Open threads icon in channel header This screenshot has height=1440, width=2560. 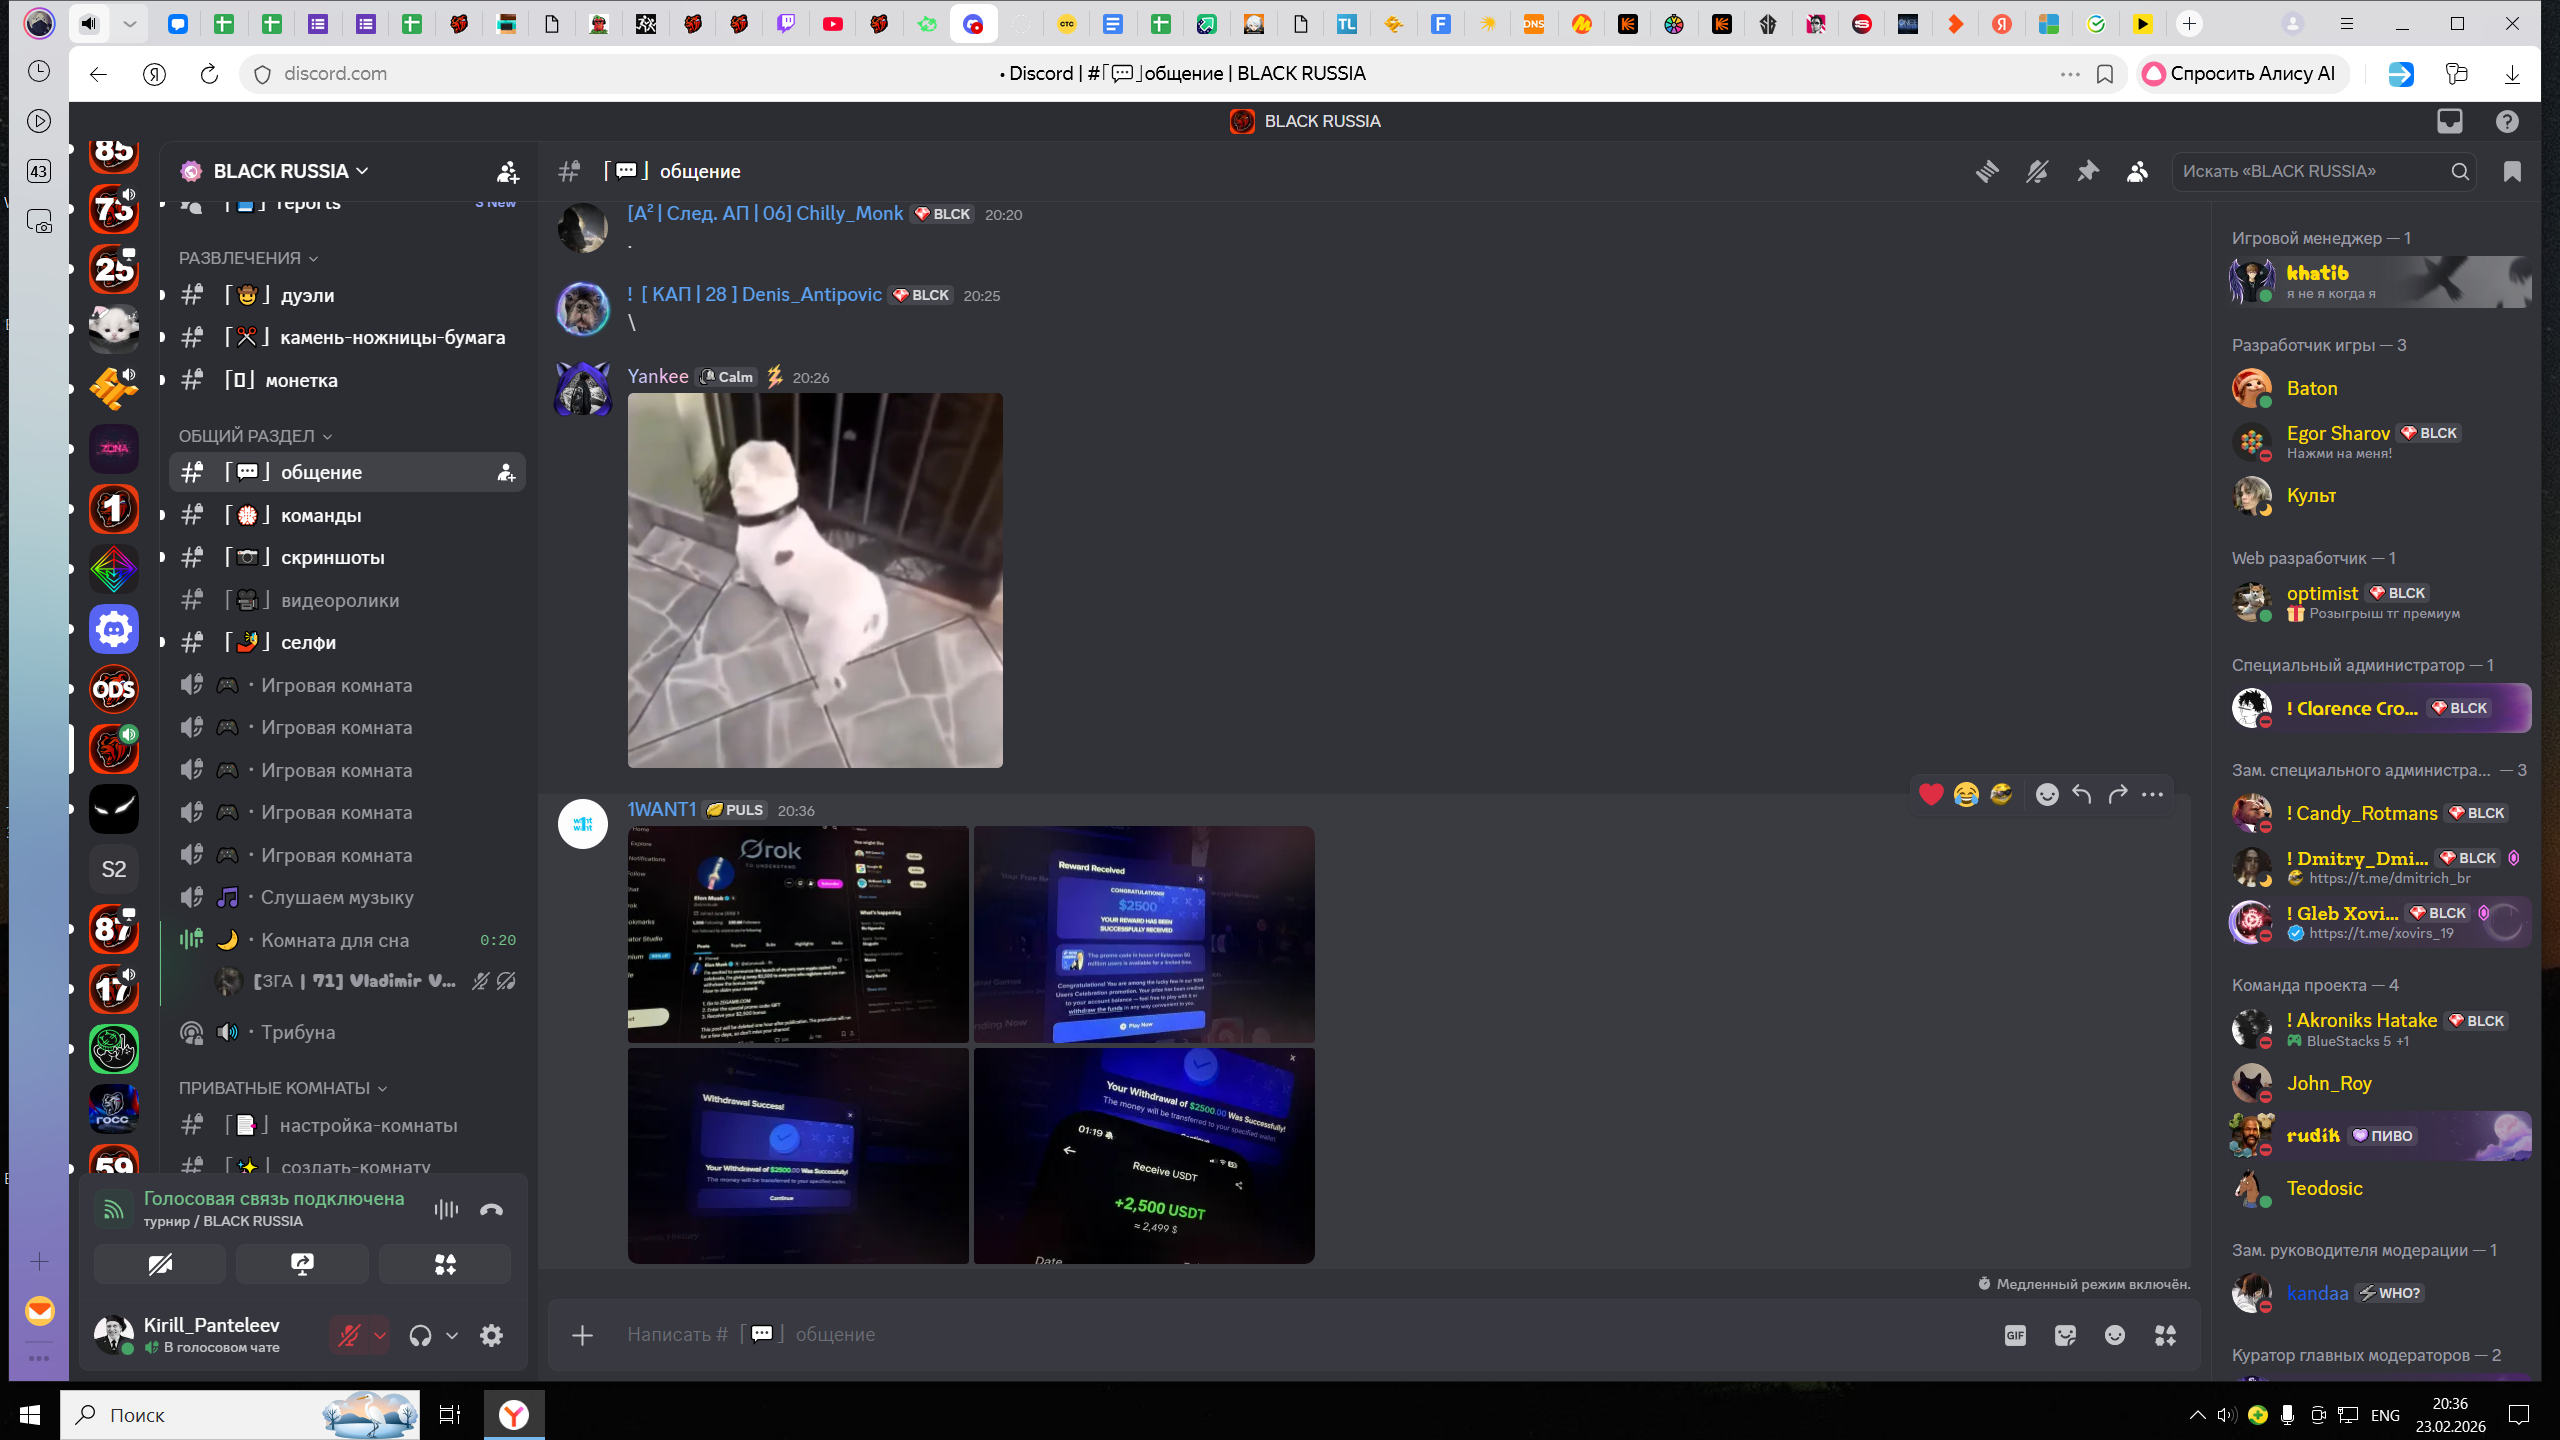pyautogui.click(x=1987, y=172)
